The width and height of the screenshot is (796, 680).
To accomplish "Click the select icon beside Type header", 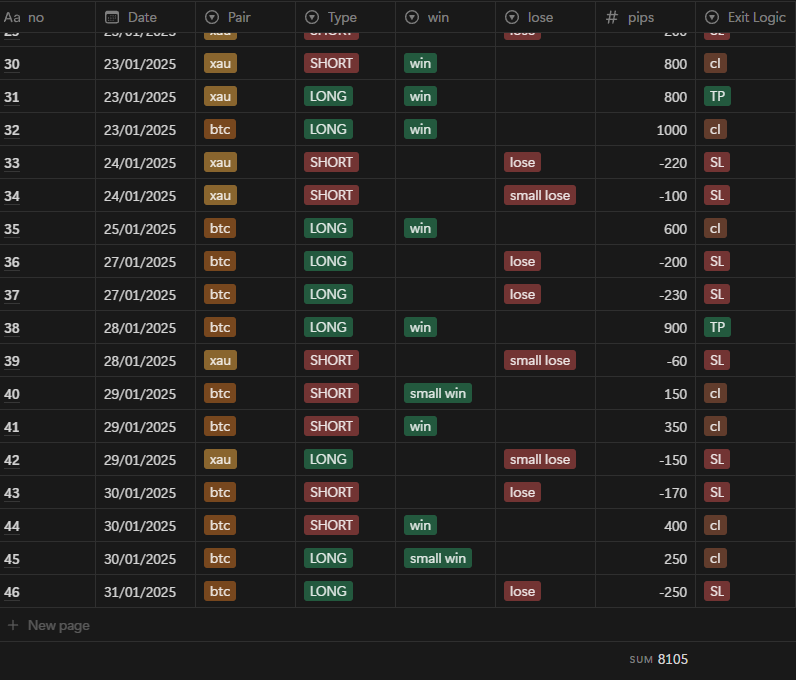I will coord(311,17).
